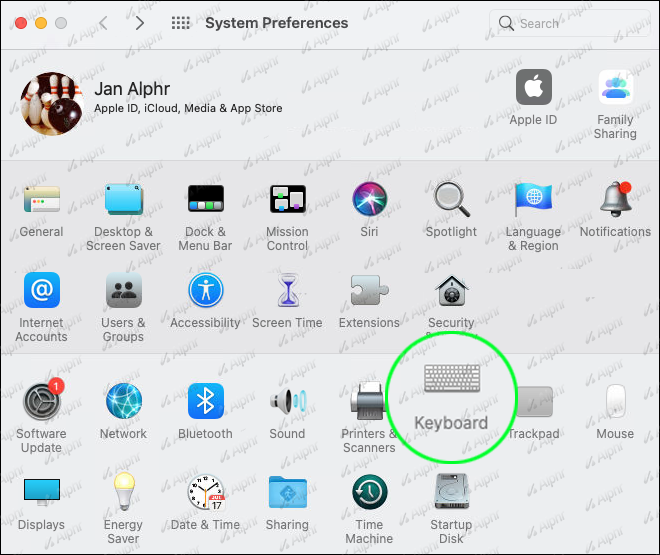Open Users & Groups settings
Image resolution: width=660 pixels, height=555 pixels.
pos(123,290)
